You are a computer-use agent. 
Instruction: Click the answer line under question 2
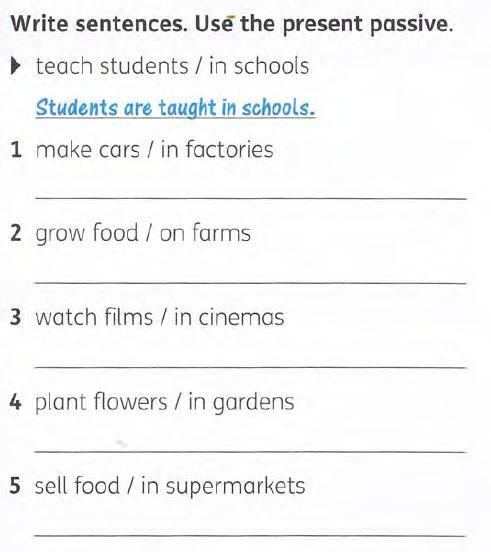coord(251,282)
